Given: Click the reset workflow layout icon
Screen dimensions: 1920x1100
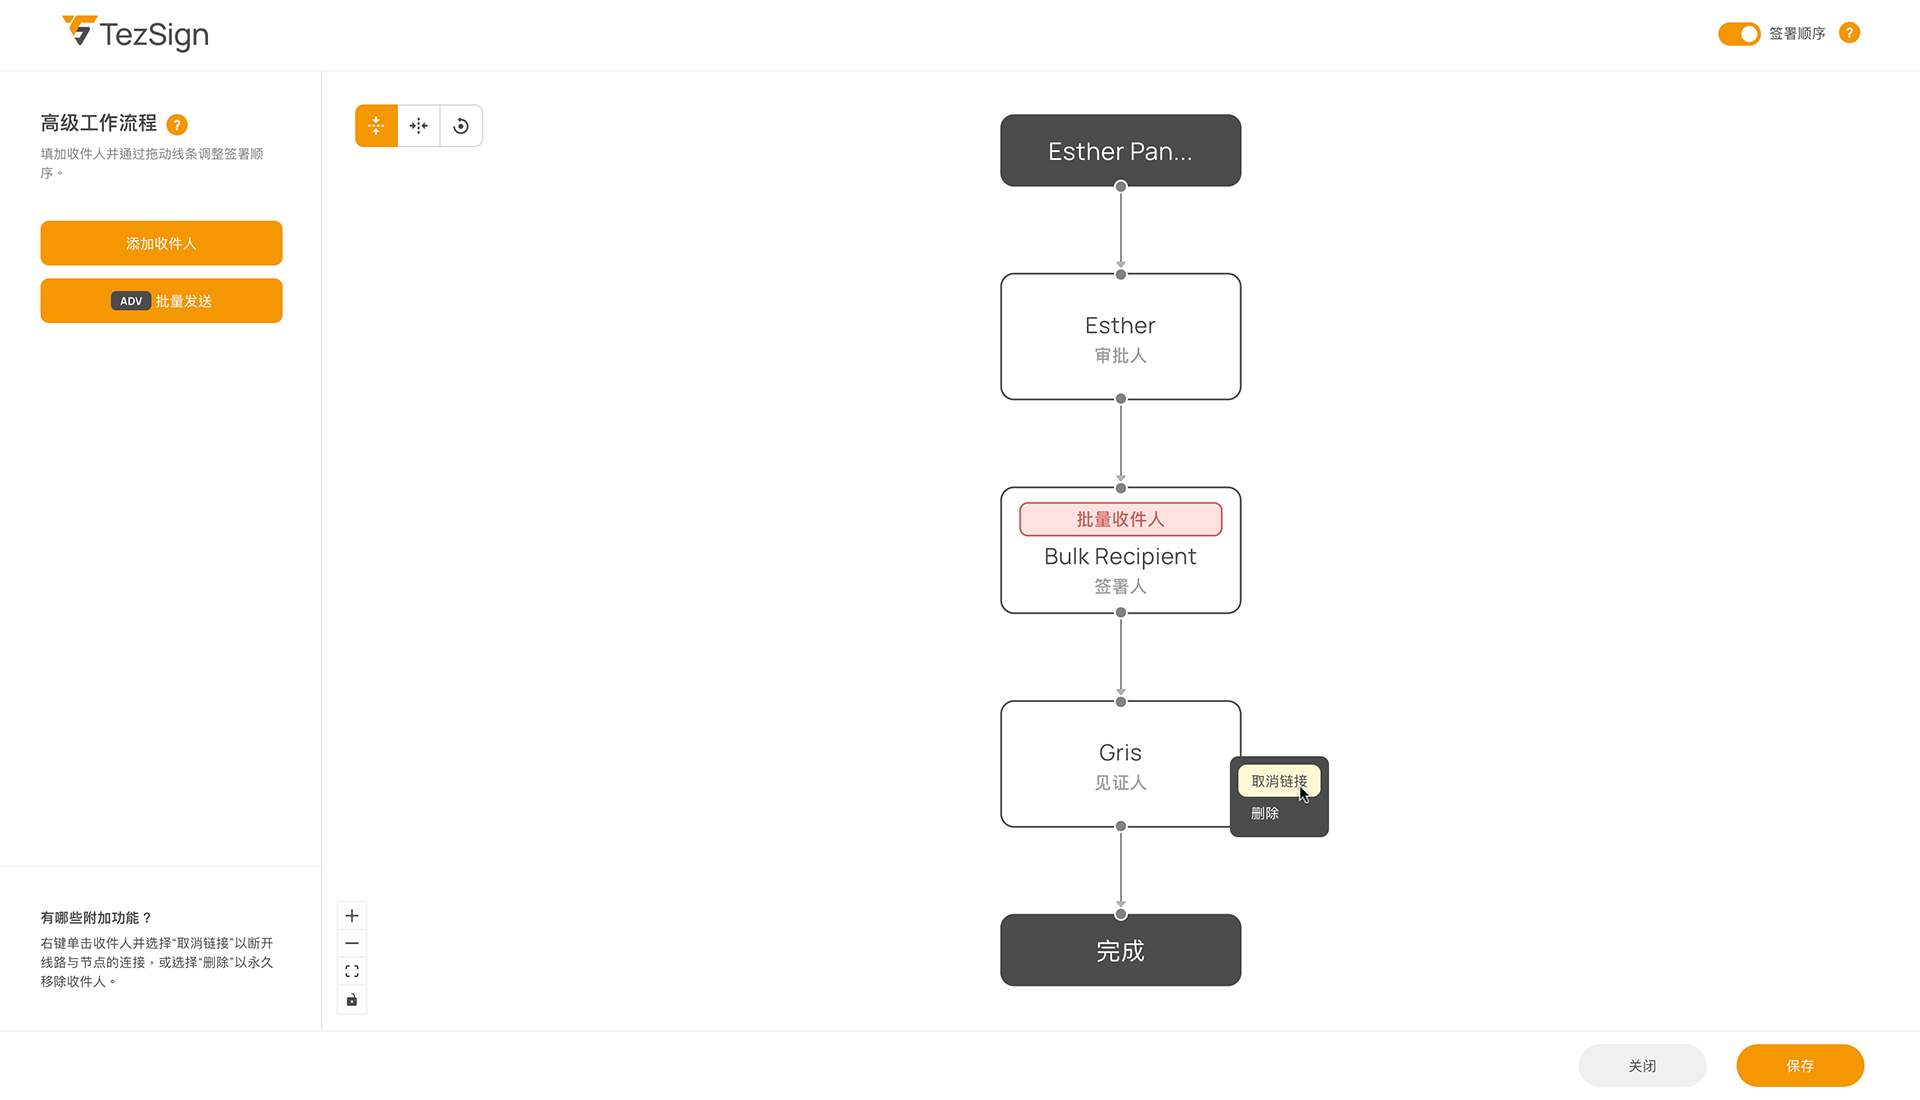Looking at the screenshot, I should point(461,126).
